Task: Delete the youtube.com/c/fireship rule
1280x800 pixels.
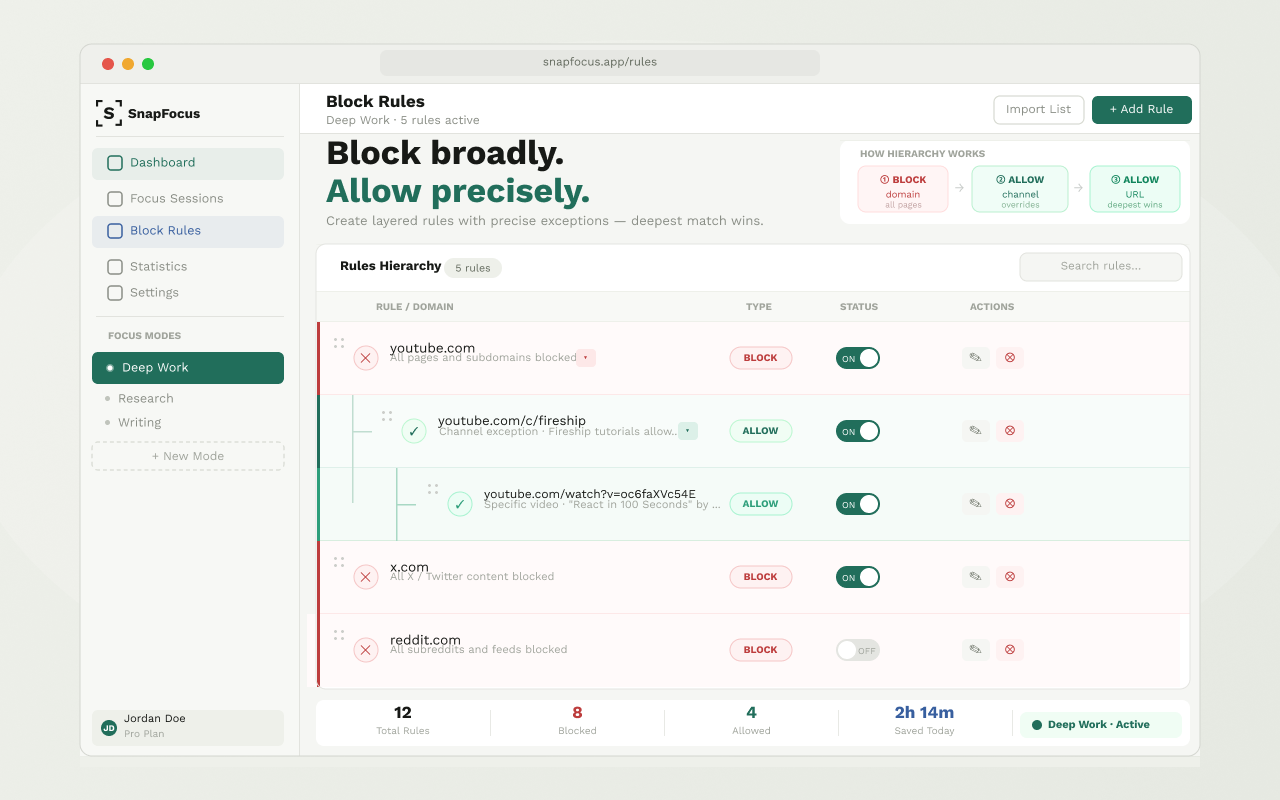Action: (x=1010, y=431)
